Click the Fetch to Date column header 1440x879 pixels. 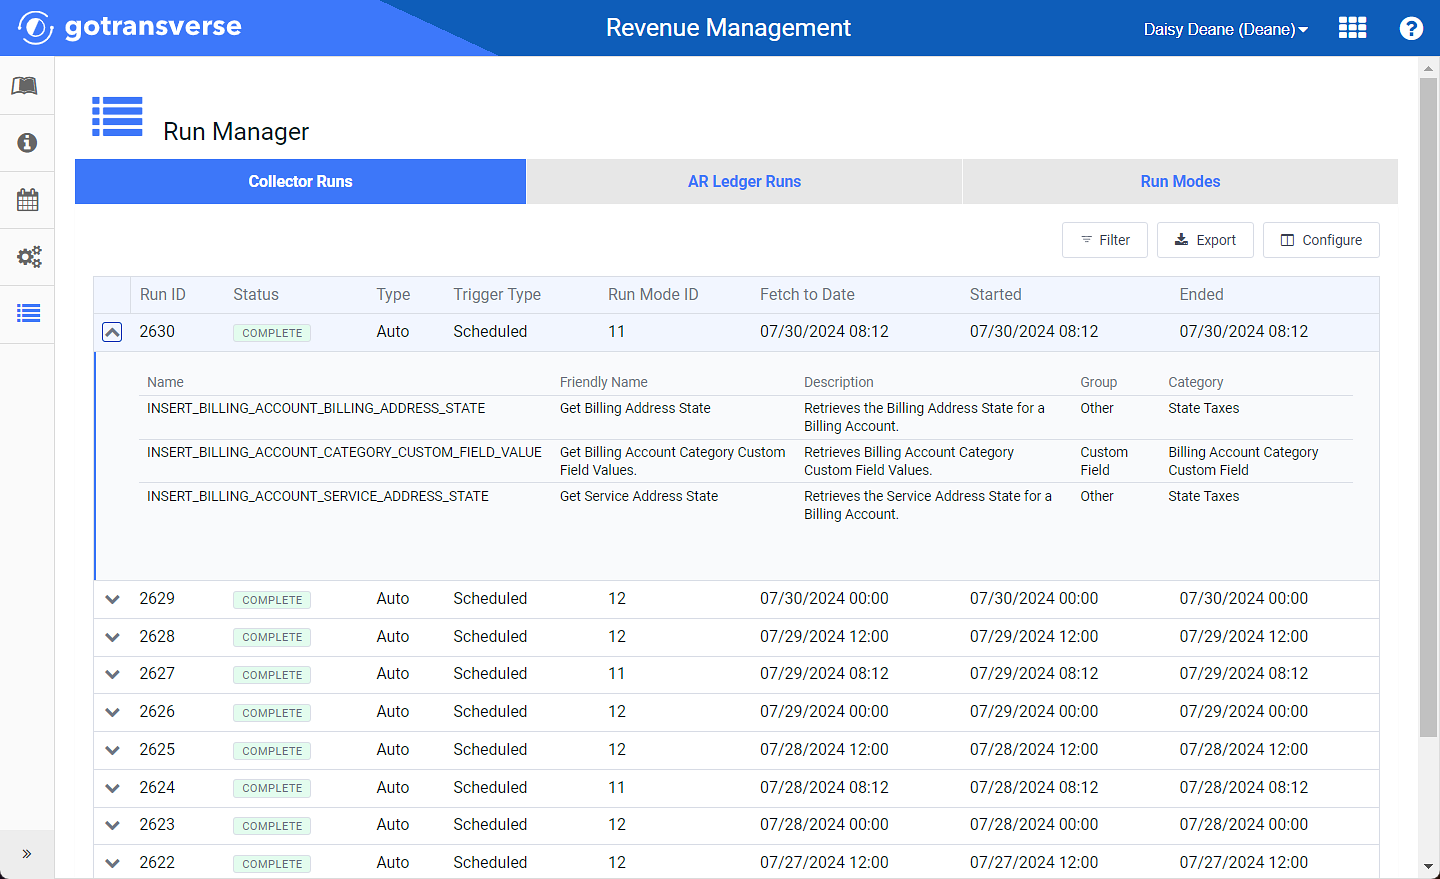pos(807,294)
